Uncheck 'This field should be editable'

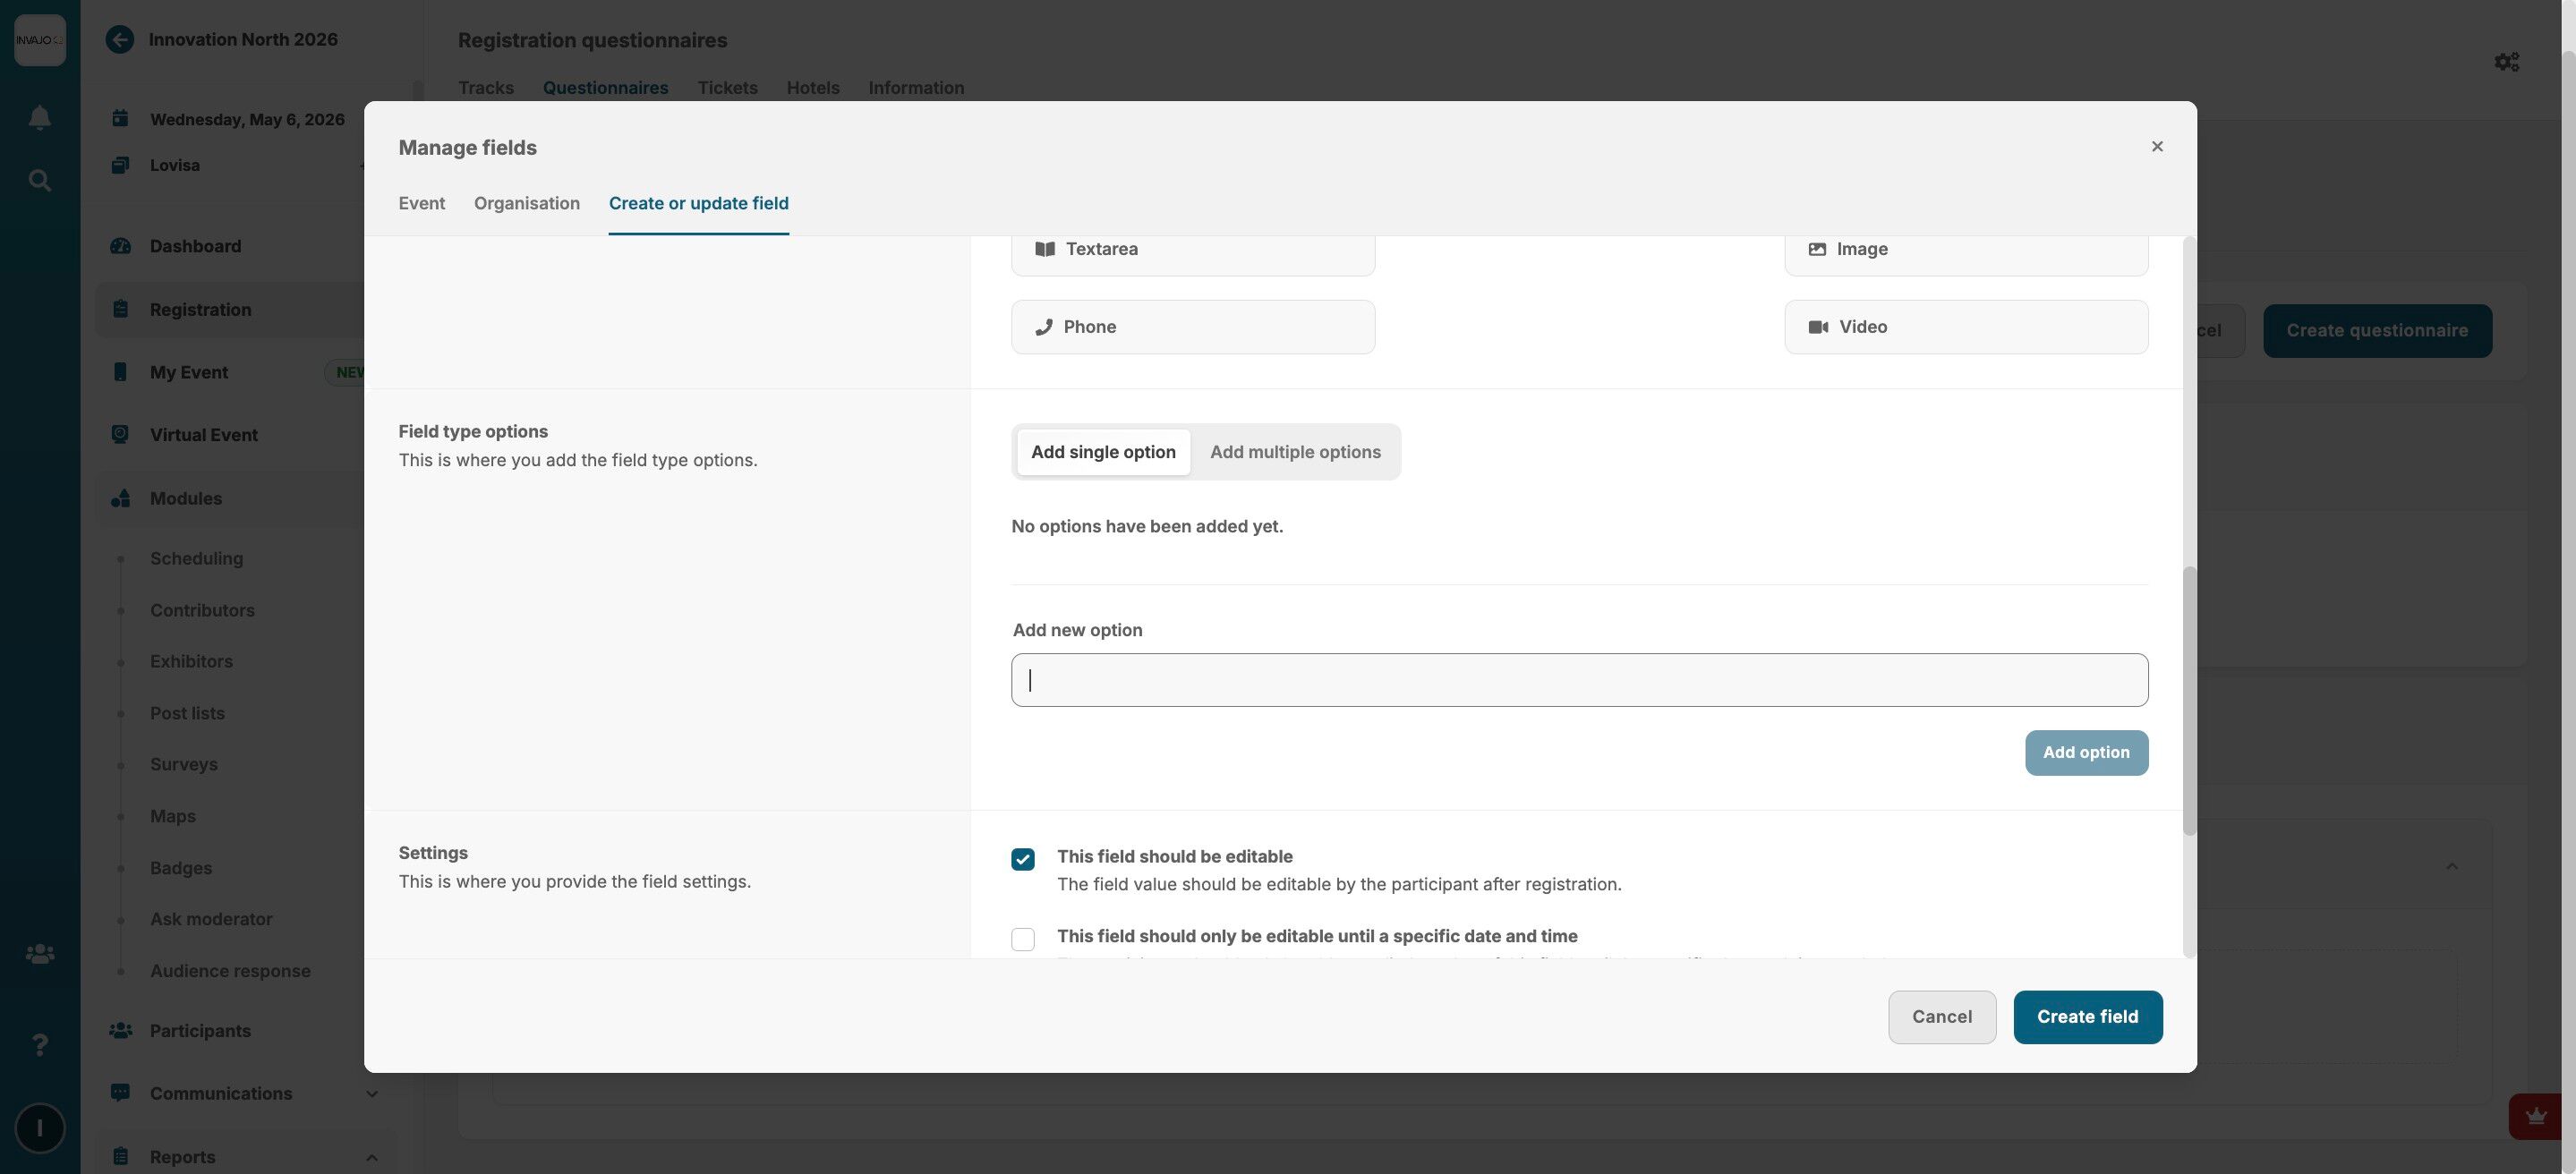1022,860
